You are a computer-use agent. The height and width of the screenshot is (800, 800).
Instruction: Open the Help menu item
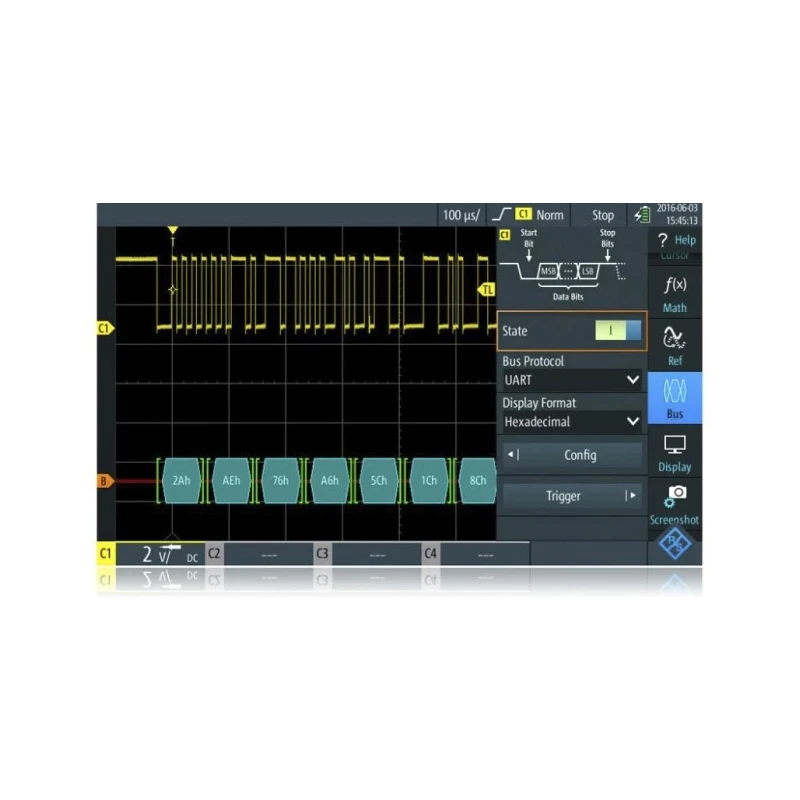click(676, 240)
